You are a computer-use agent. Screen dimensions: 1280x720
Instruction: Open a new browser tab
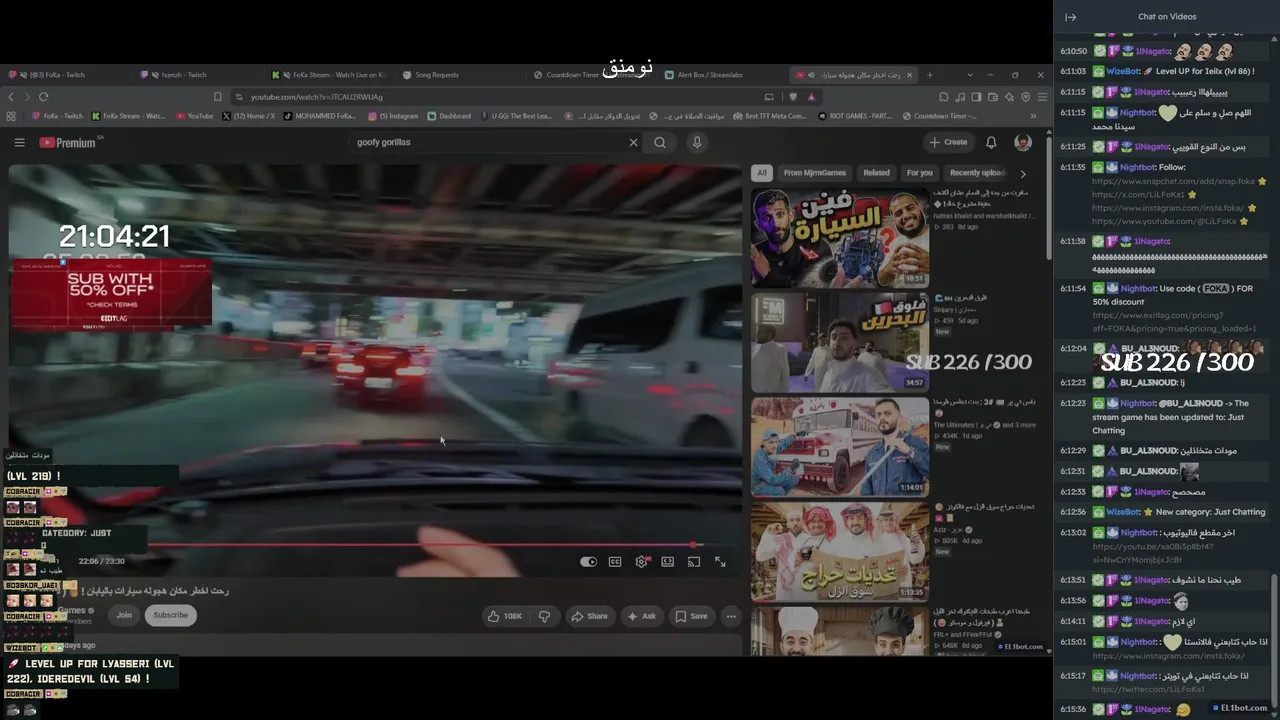pyautogui.click(x=929, y=75)
